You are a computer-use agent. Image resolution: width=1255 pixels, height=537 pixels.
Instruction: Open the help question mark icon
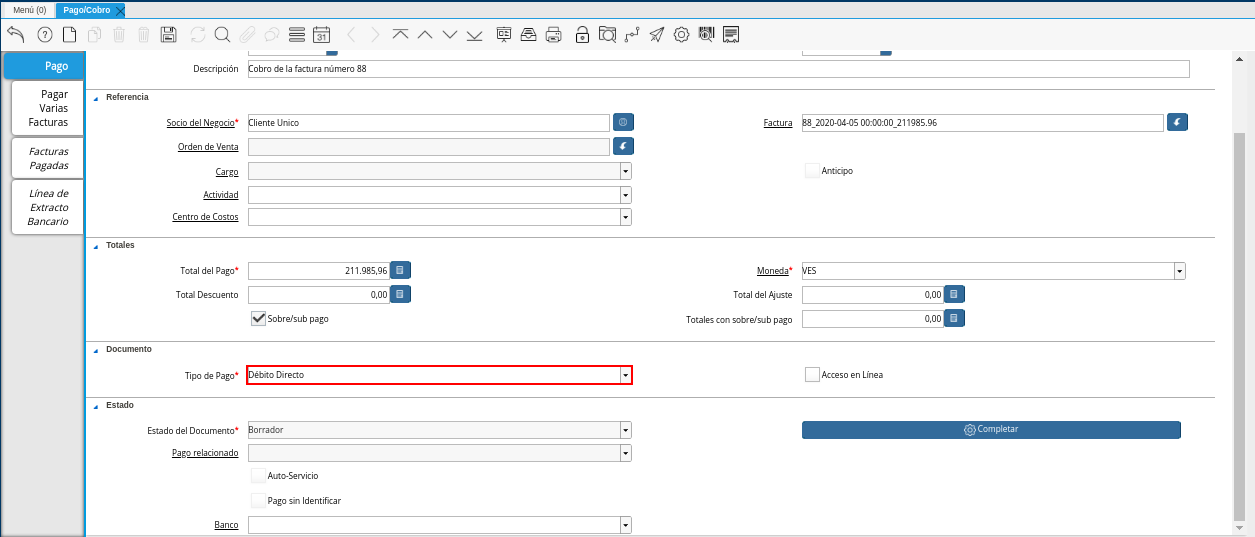[x=44, y=35]
